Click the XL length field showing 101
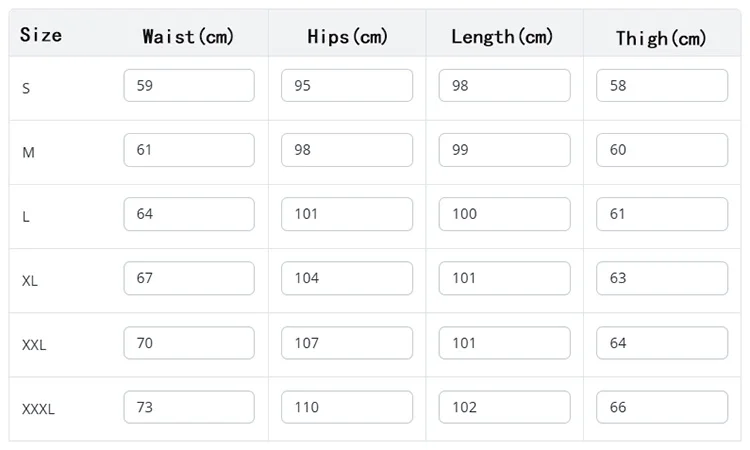750x450 pixels. 504,278
